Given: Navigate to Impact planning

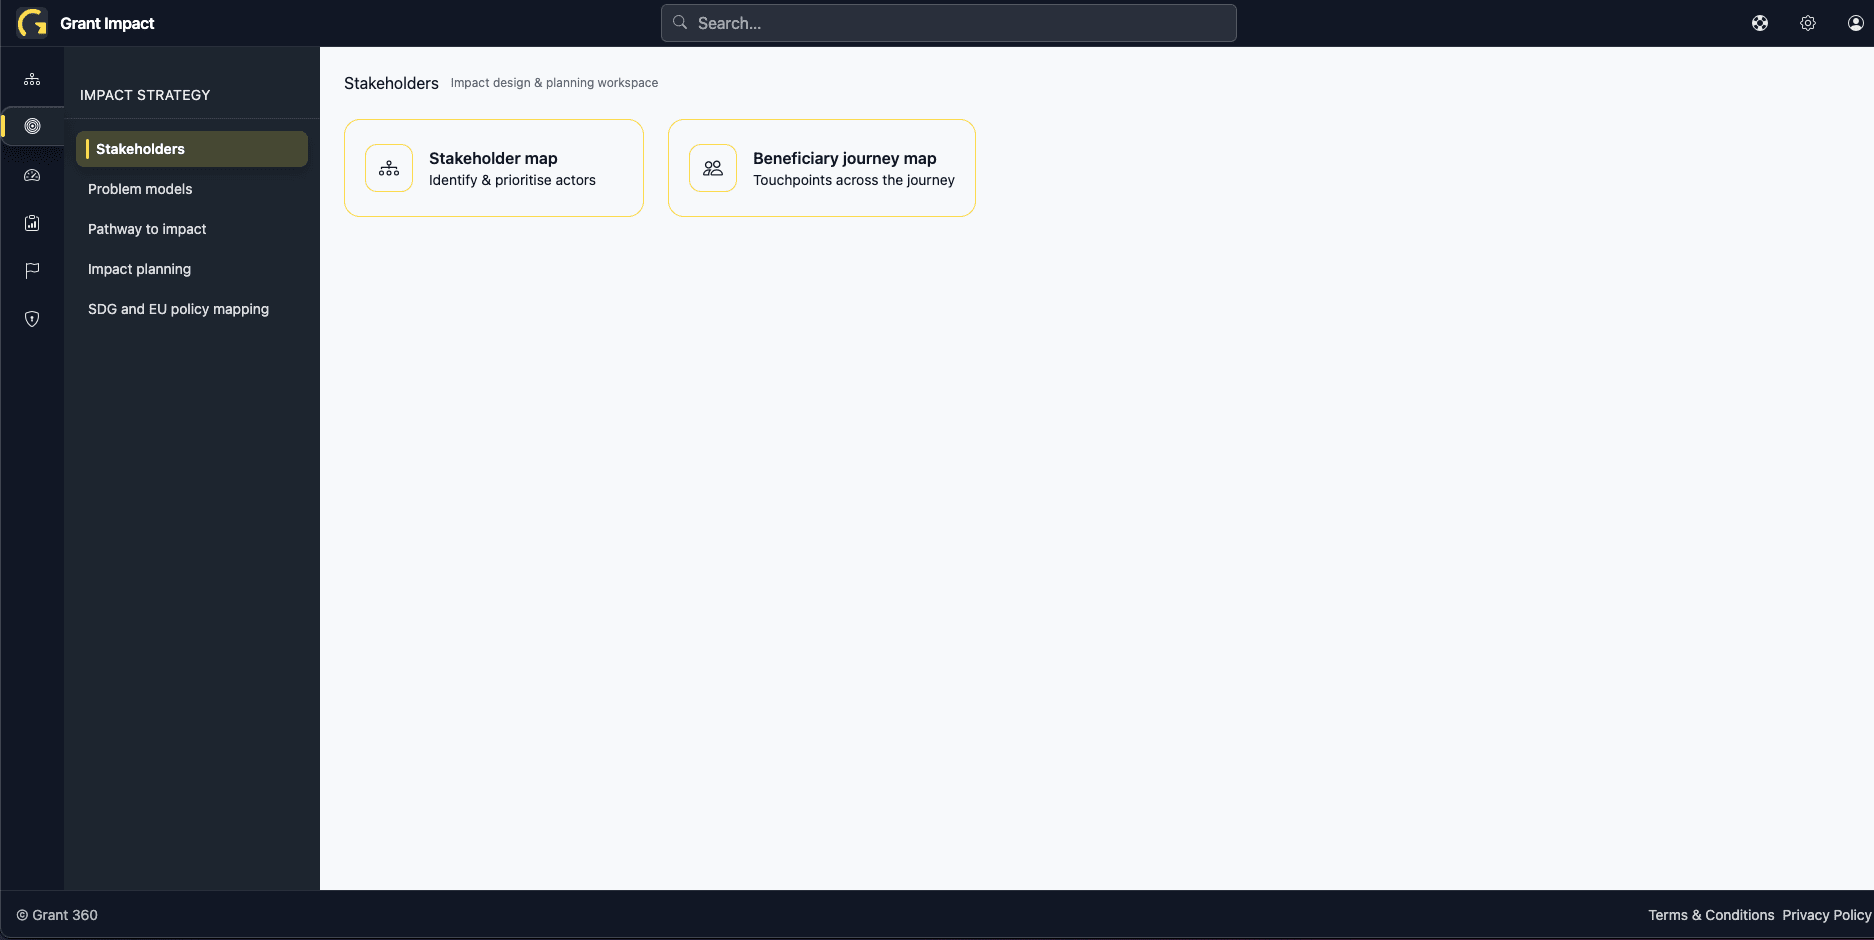Looking at the screenshot, I should coord(139,269).
